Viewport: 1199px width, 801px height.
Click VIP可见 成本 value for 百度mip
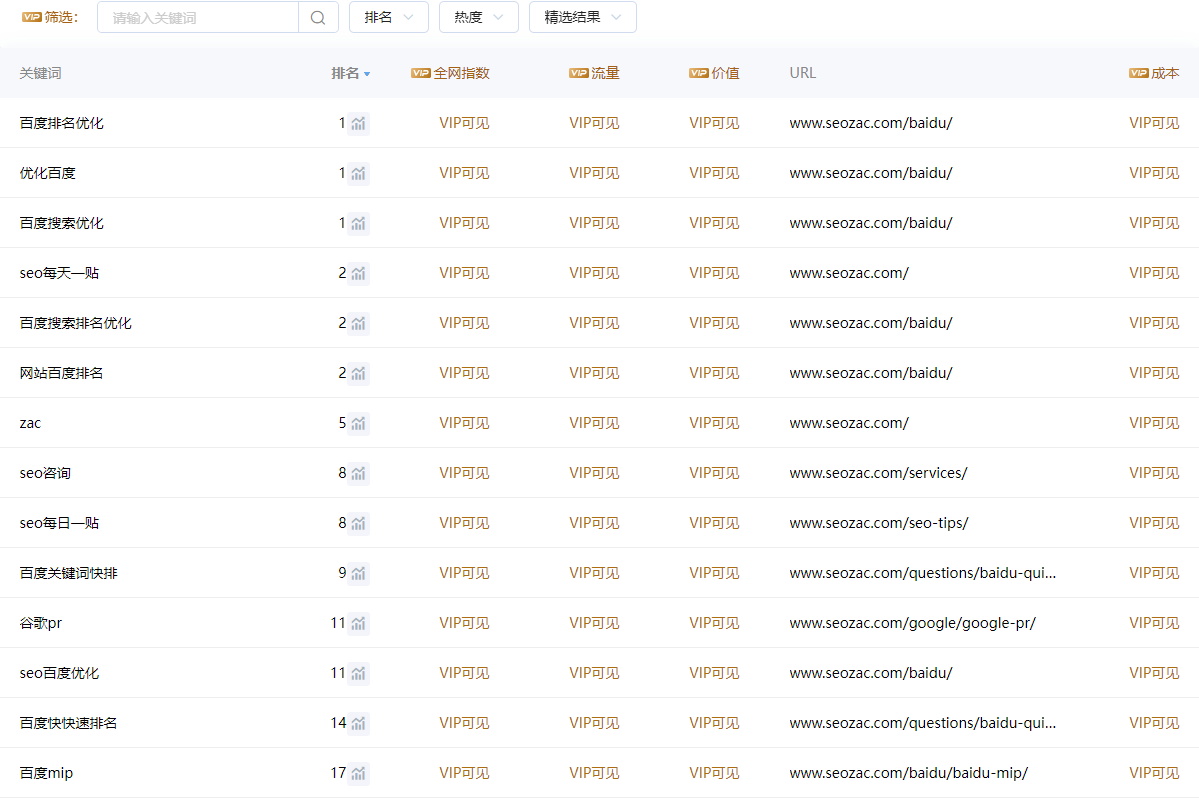tap(1154, 773)
